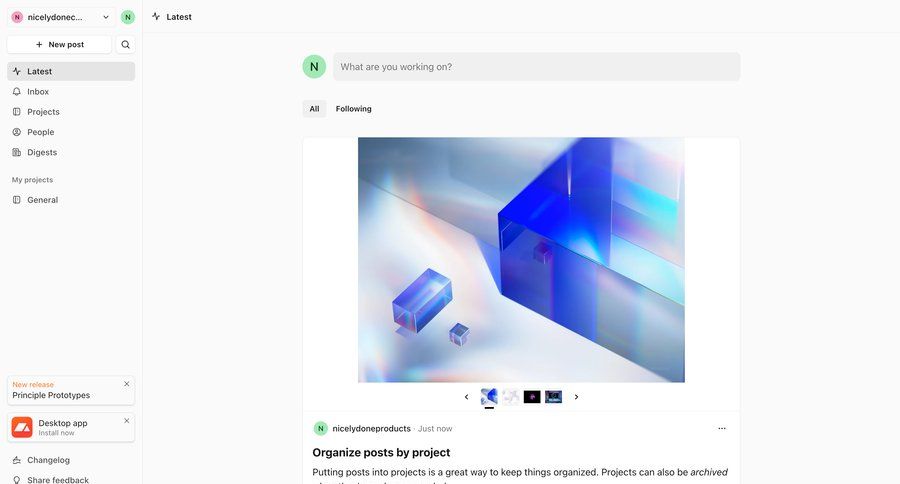Dismiss the Desktop app banner
The image size is (900, 484).
coord(127,421)
